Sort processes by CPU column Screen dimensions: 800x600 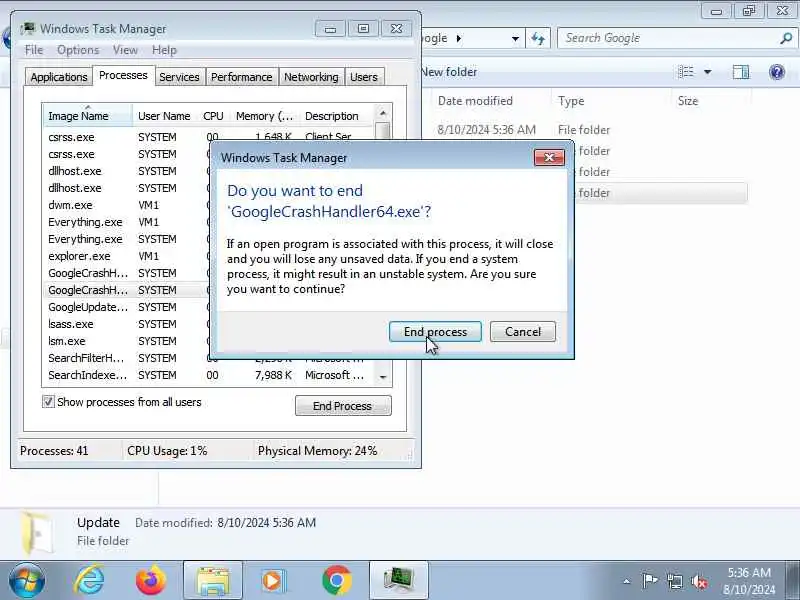point(213,116)
